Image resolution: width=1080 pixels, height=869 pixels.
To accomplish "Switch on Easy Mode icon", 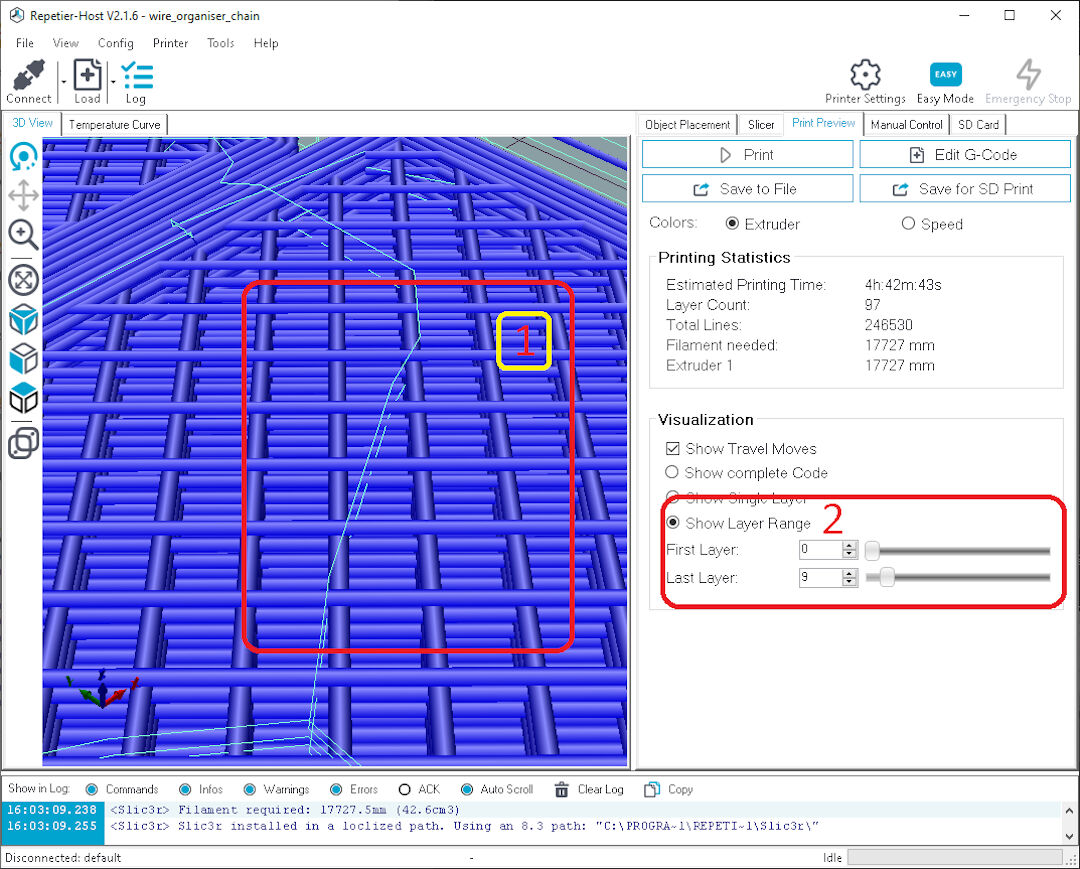I will (945, 74).
